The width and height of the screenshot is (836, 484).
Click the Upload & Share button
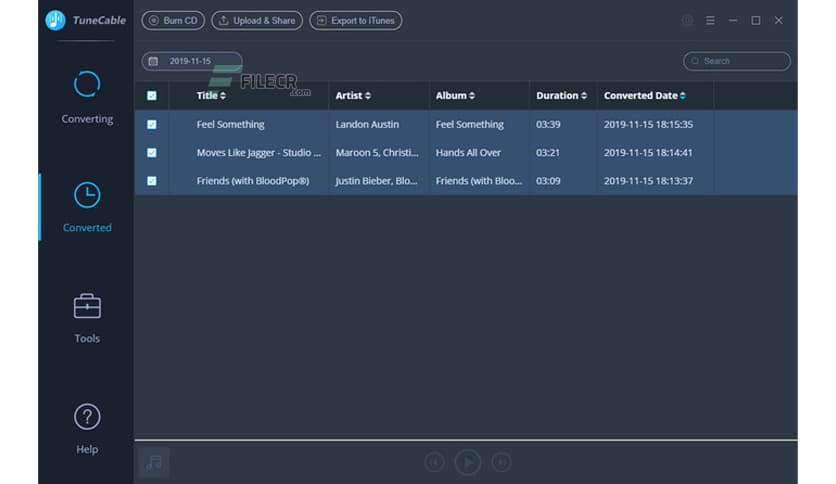click(x=257, y=20)
